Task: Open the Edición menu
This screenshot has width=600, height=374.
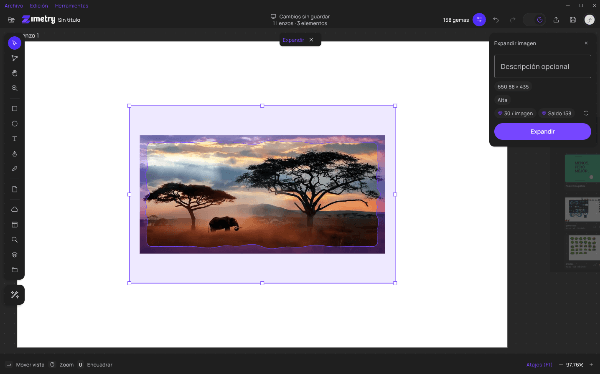Action: [x=39, y=6]
